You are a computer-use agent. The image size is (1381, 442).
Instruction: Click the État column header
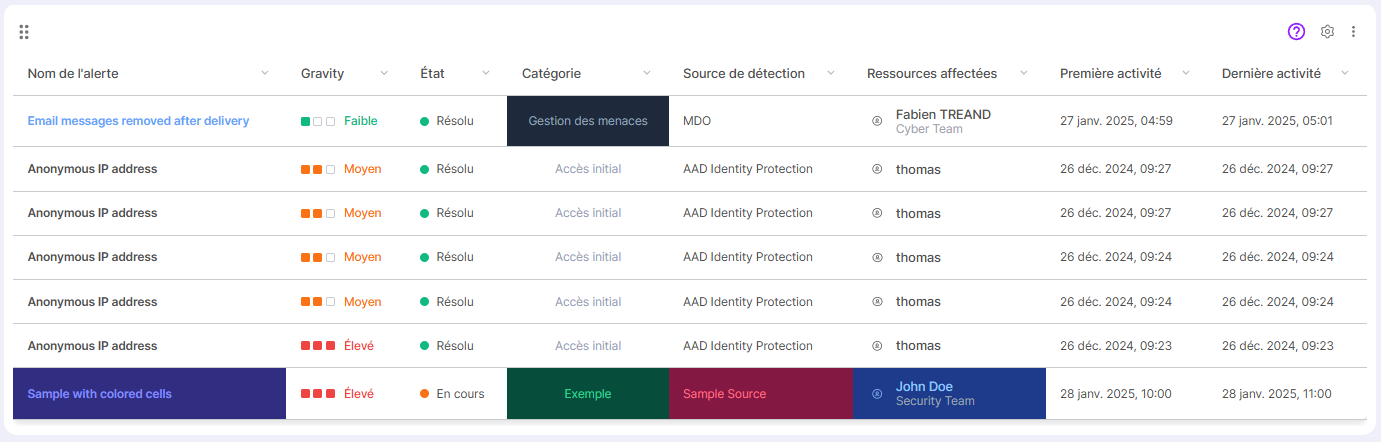coord(432,73)
